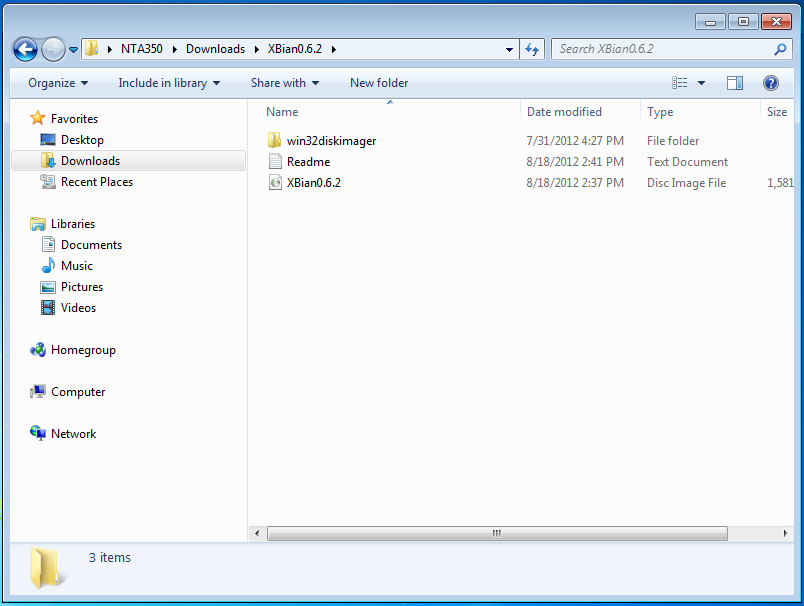The height and width of the screenshot is (606, 804).
Task: Click the Desktop monitor icon
Action: click(x=48, y=139)
